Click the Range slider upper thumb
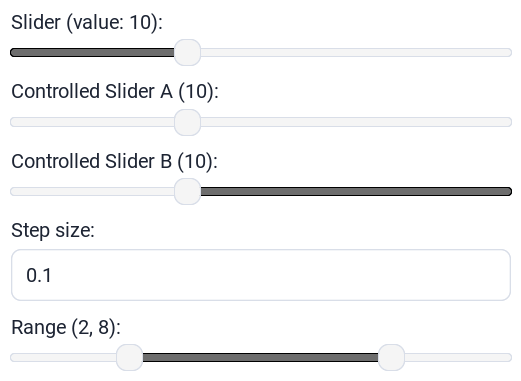 [x=391, y=357]
